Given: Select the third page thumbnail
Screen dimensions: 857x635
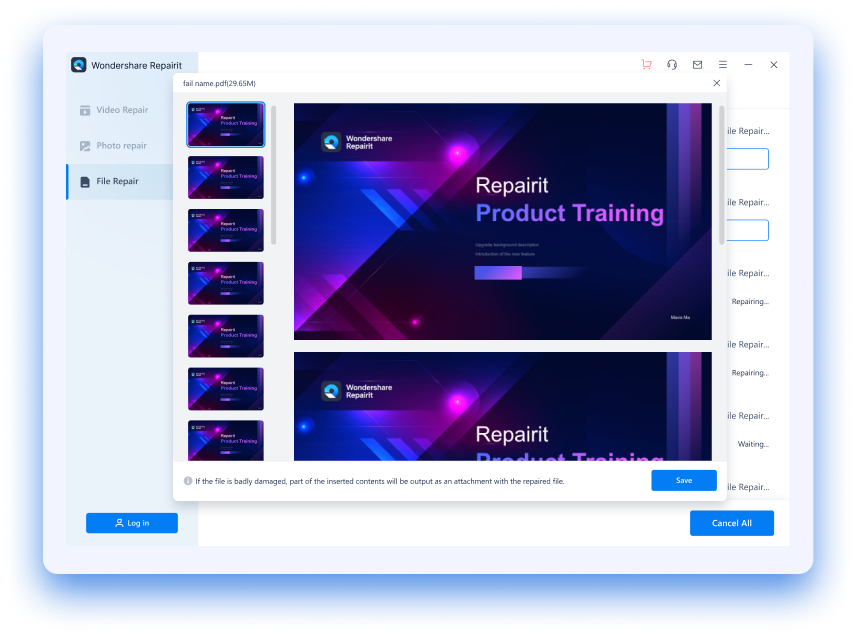Looking at the screenshot, I should pos(226,230).
